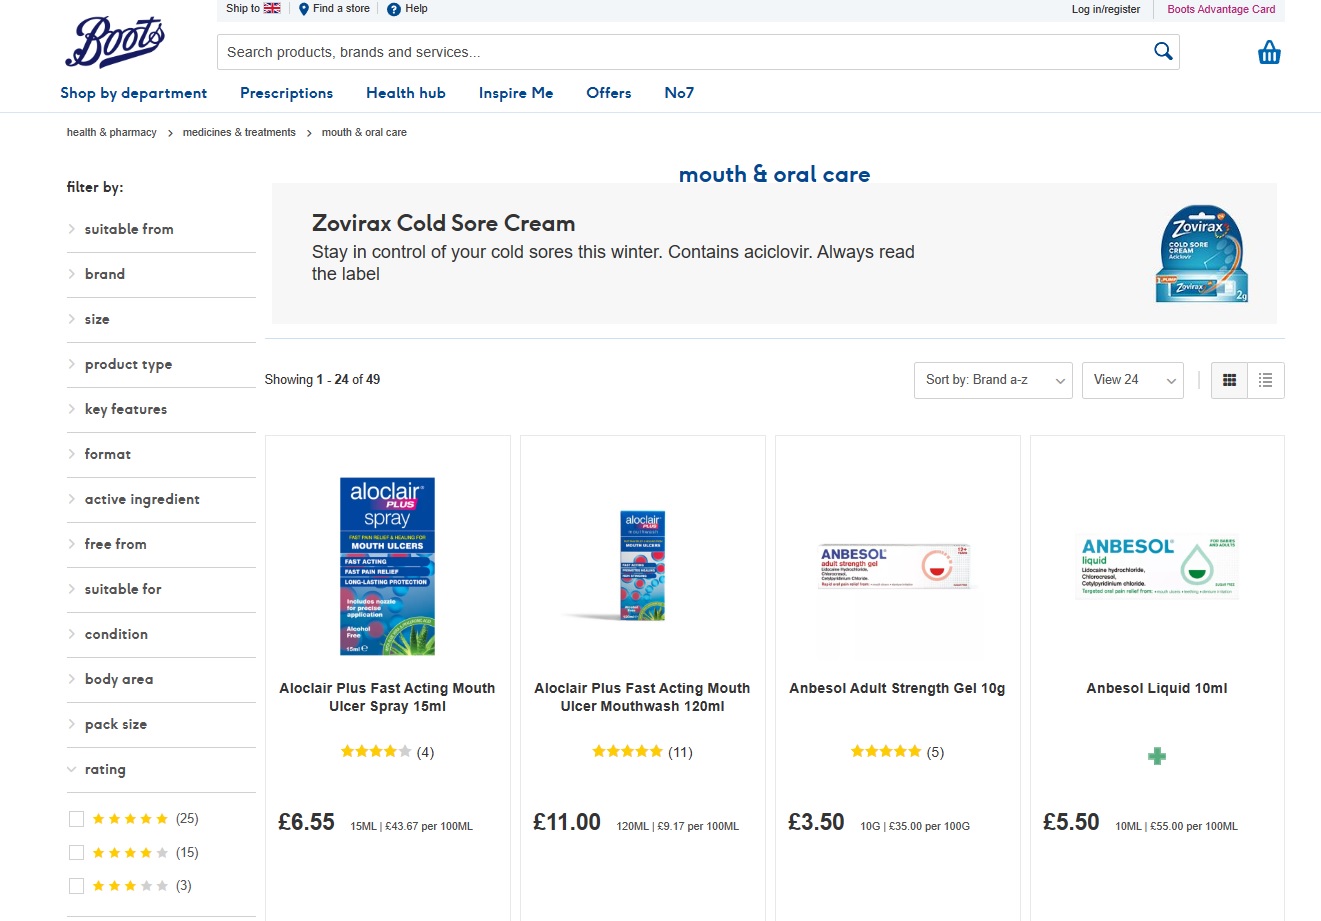Click the UK flag ship-to icon
Image resolution: width=1321 pixels, height=921 pixels.
point(272,8)
